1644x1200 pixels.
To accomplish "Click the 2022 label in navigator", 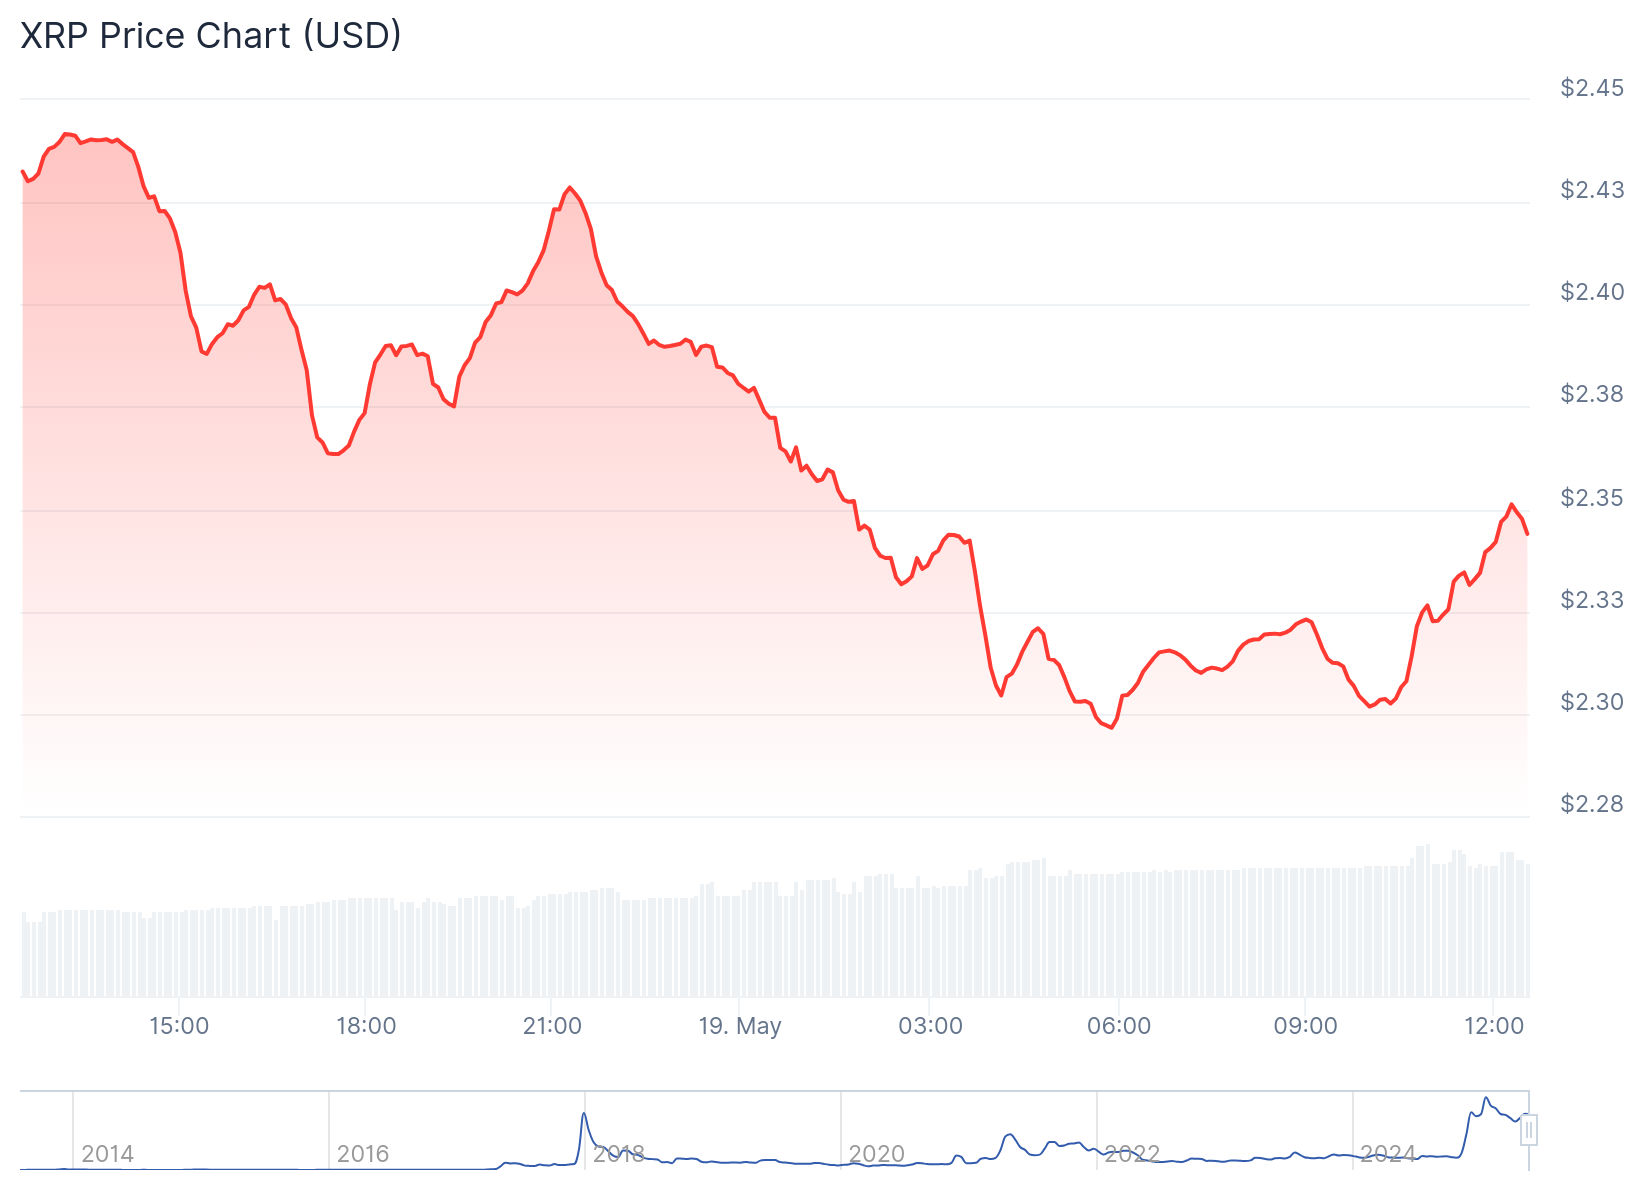I will coord(1131,1154).
